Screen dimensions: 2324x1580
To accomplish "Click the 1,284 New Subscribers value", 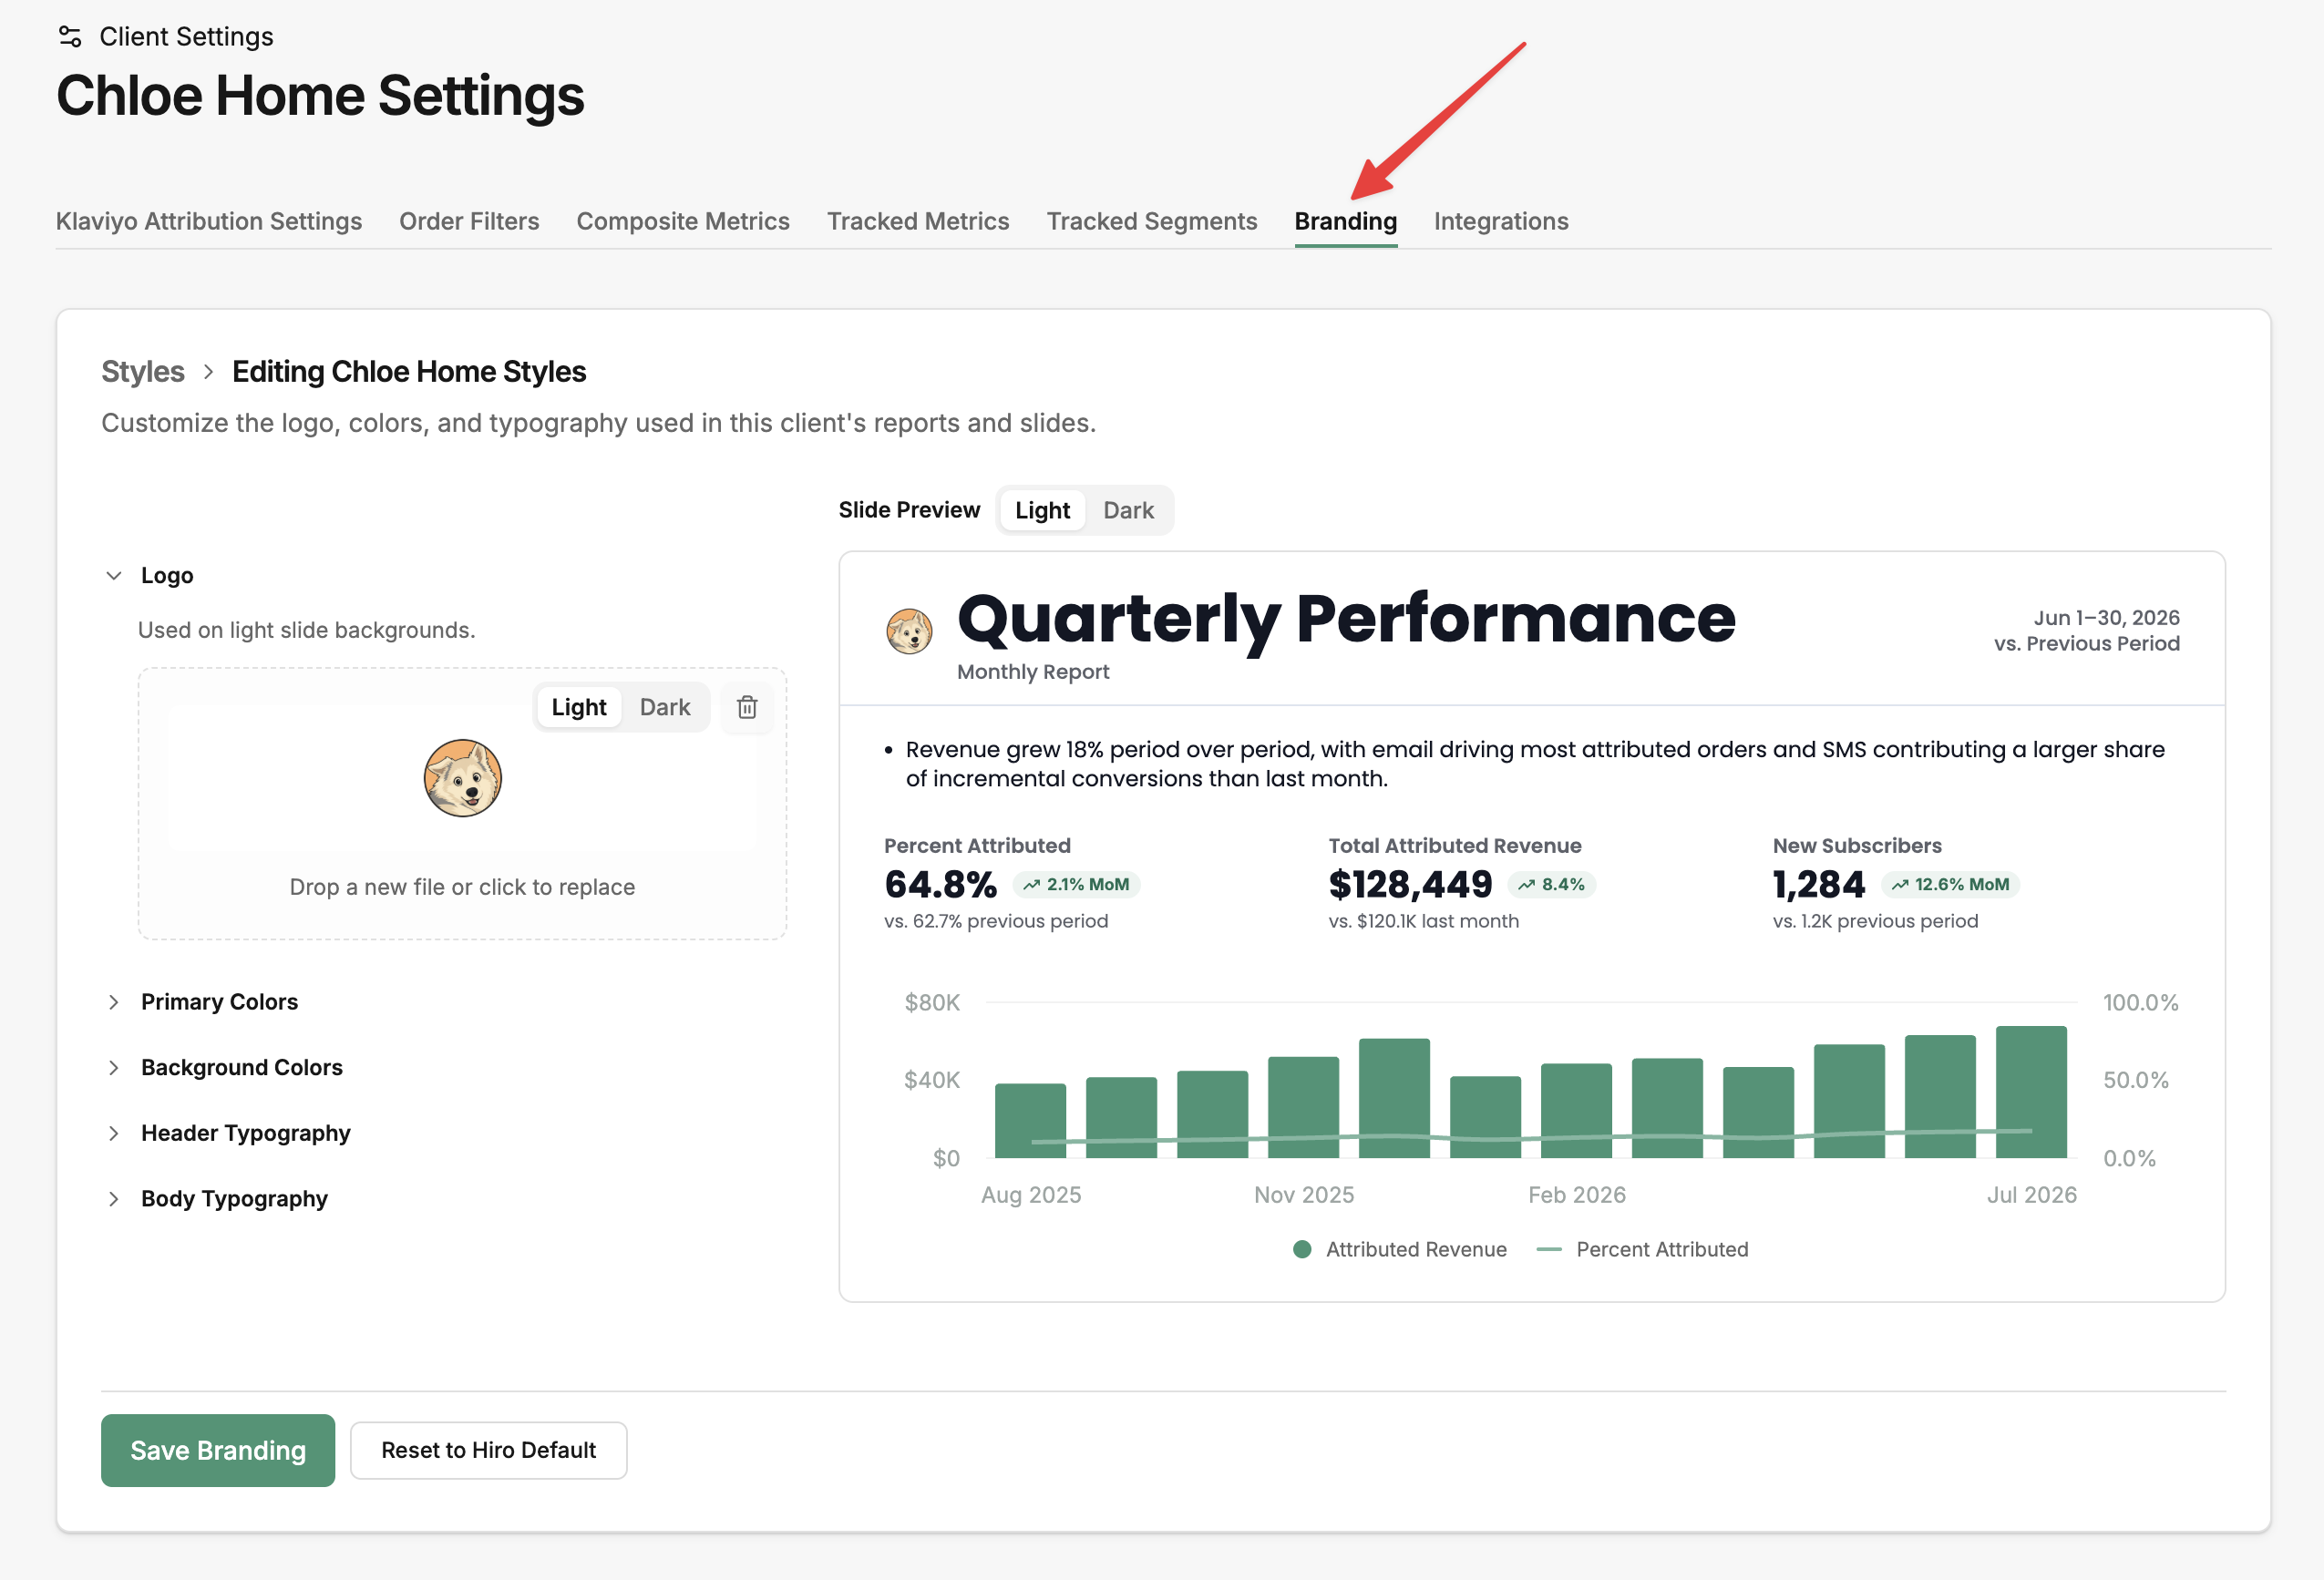I will (x=1819, y=885).
